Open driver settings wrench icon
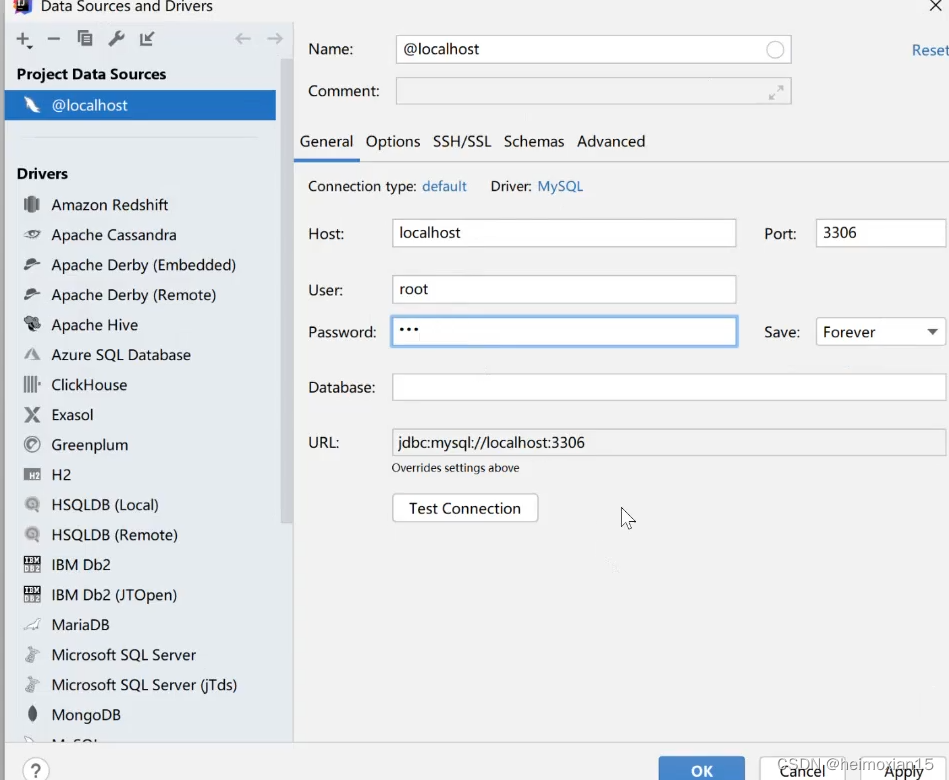 pos(116,39)
